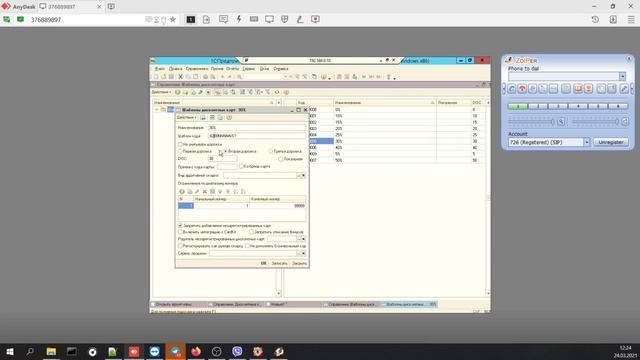
Task: Toggle 'Запретить списание бонусов' checkbox
Action: [x=251, y=232]
